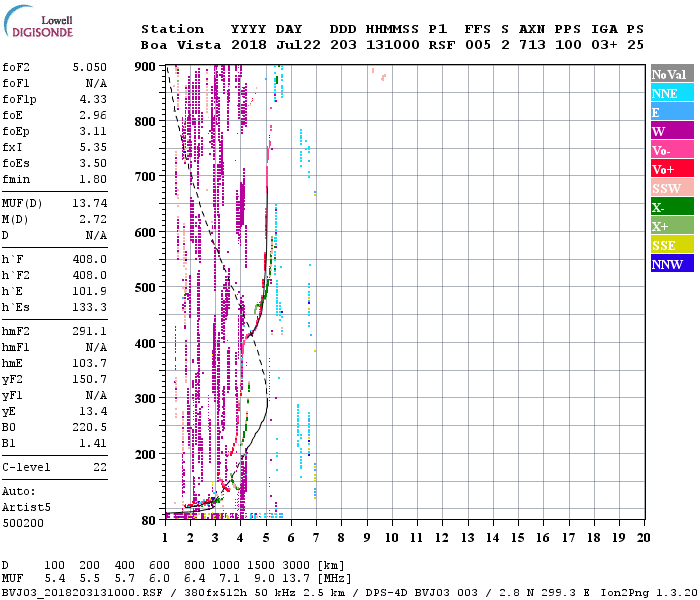Click the year 2018 in header
Image resolution: width=700 pixels, height=600 pixels.
[249, 45]
